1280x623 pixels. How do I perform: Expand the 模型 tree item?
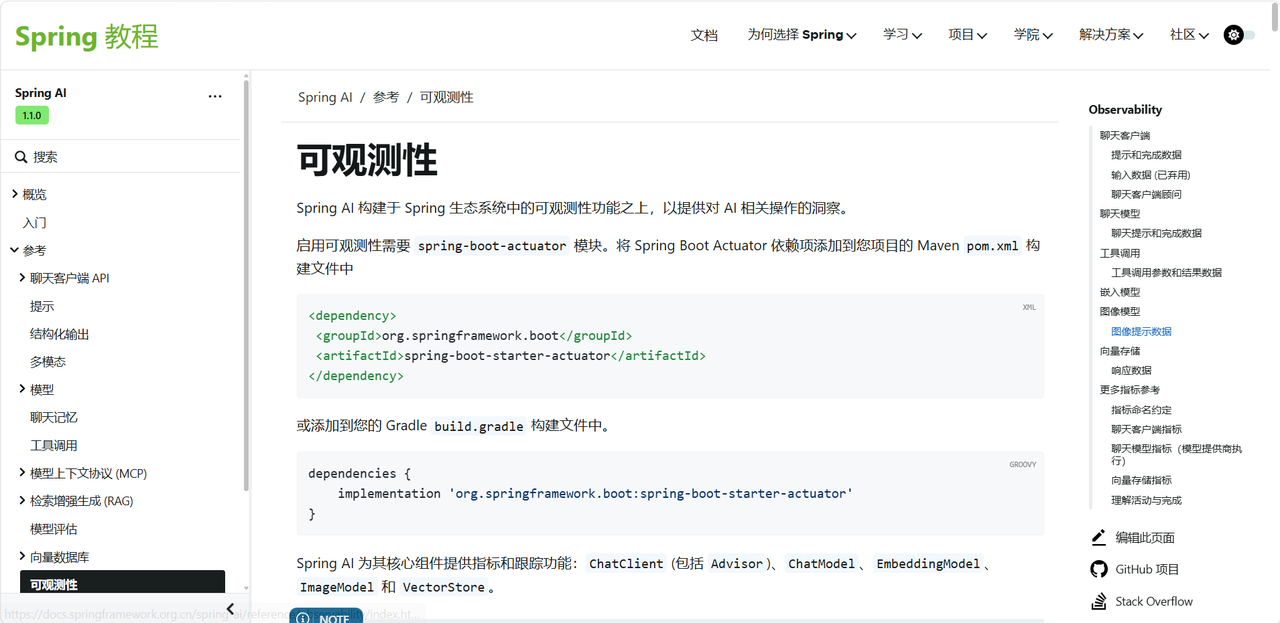click(22, 389)
